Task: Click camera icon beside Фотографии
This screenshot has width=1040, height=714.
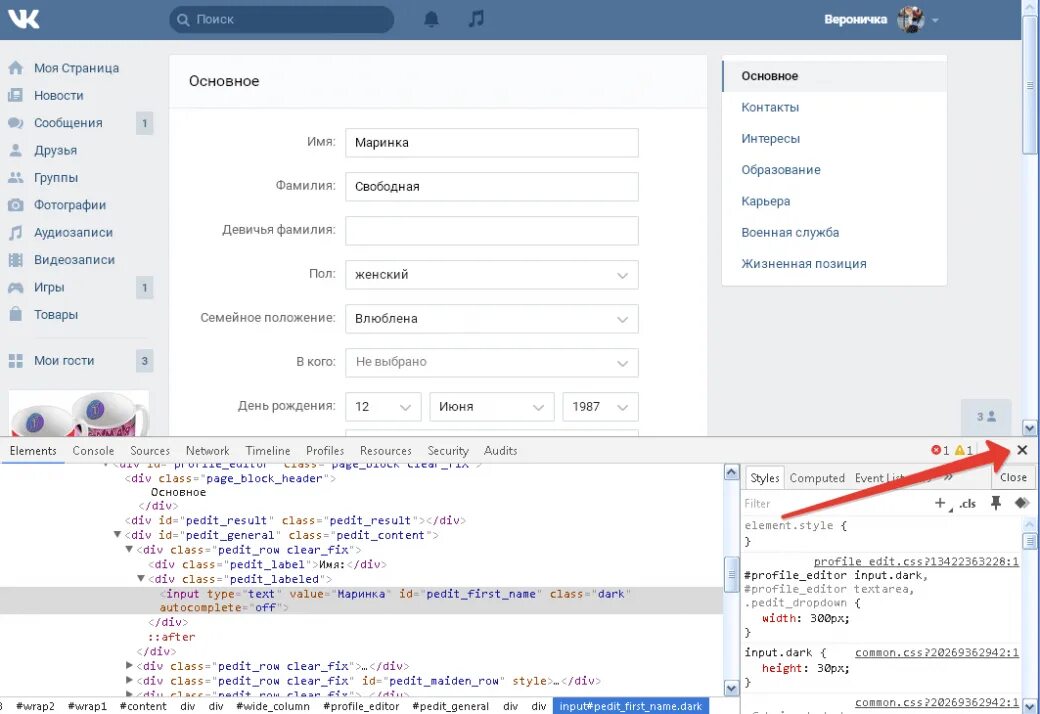Action: tap(16, 205)
